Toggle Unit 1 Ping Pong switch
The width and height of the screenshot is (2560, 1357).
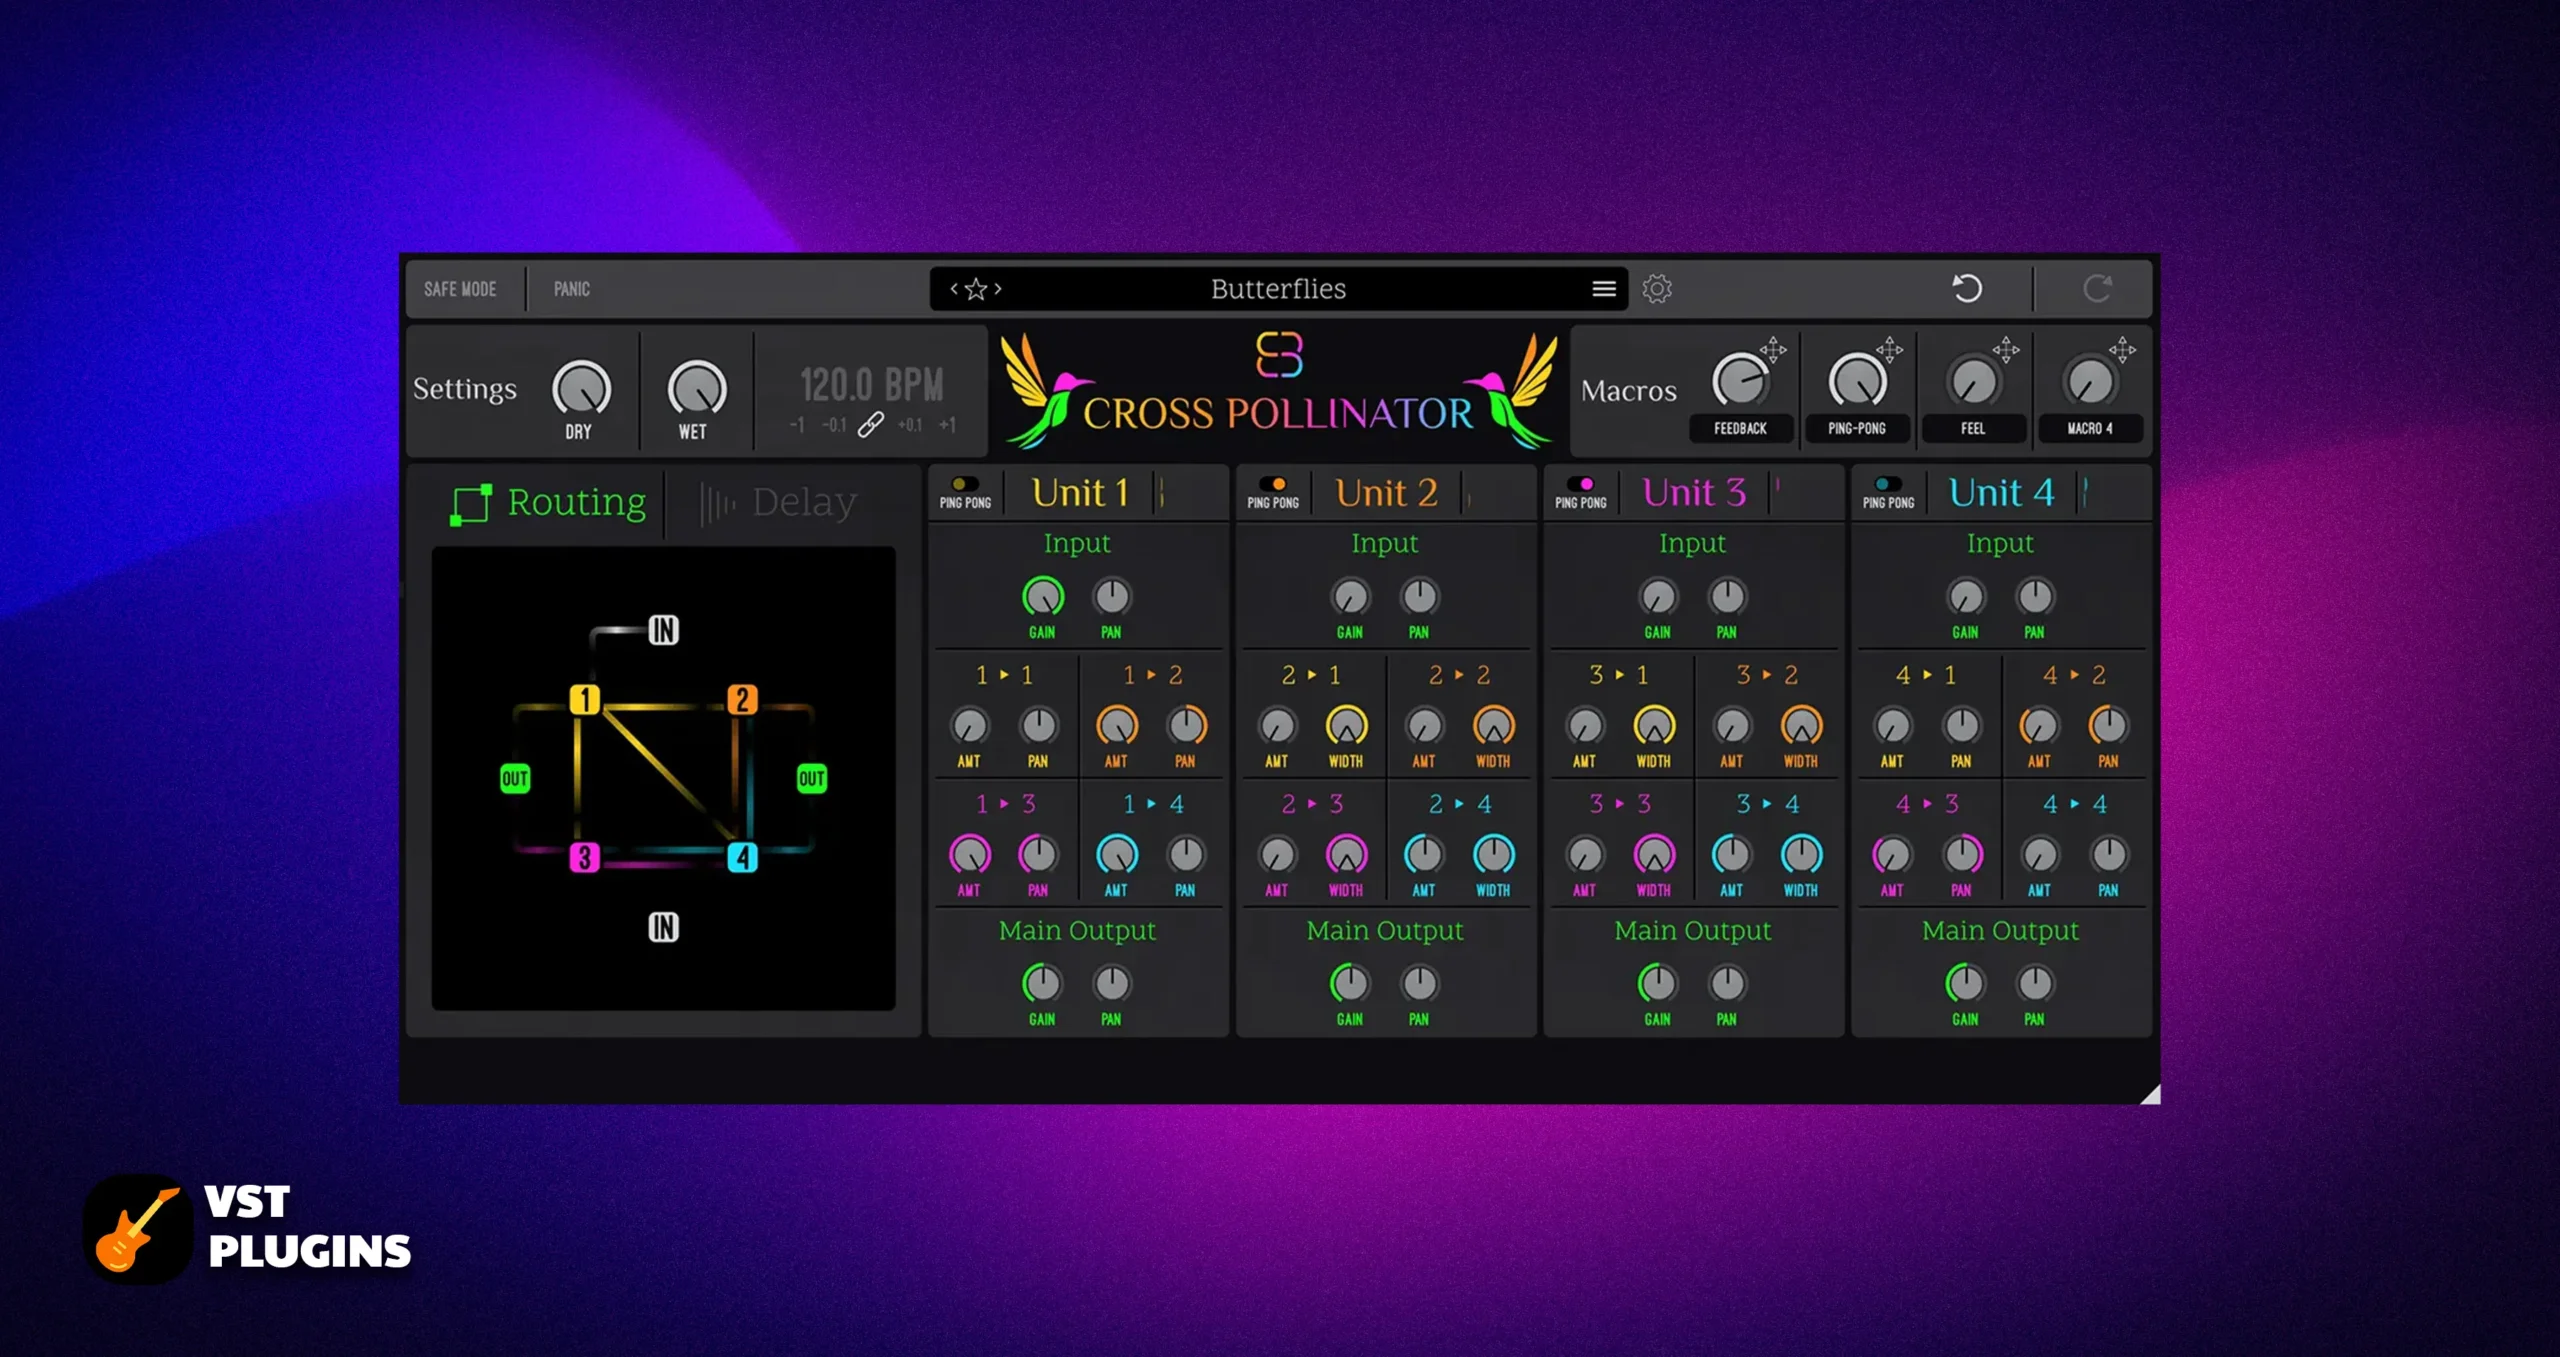964,484
